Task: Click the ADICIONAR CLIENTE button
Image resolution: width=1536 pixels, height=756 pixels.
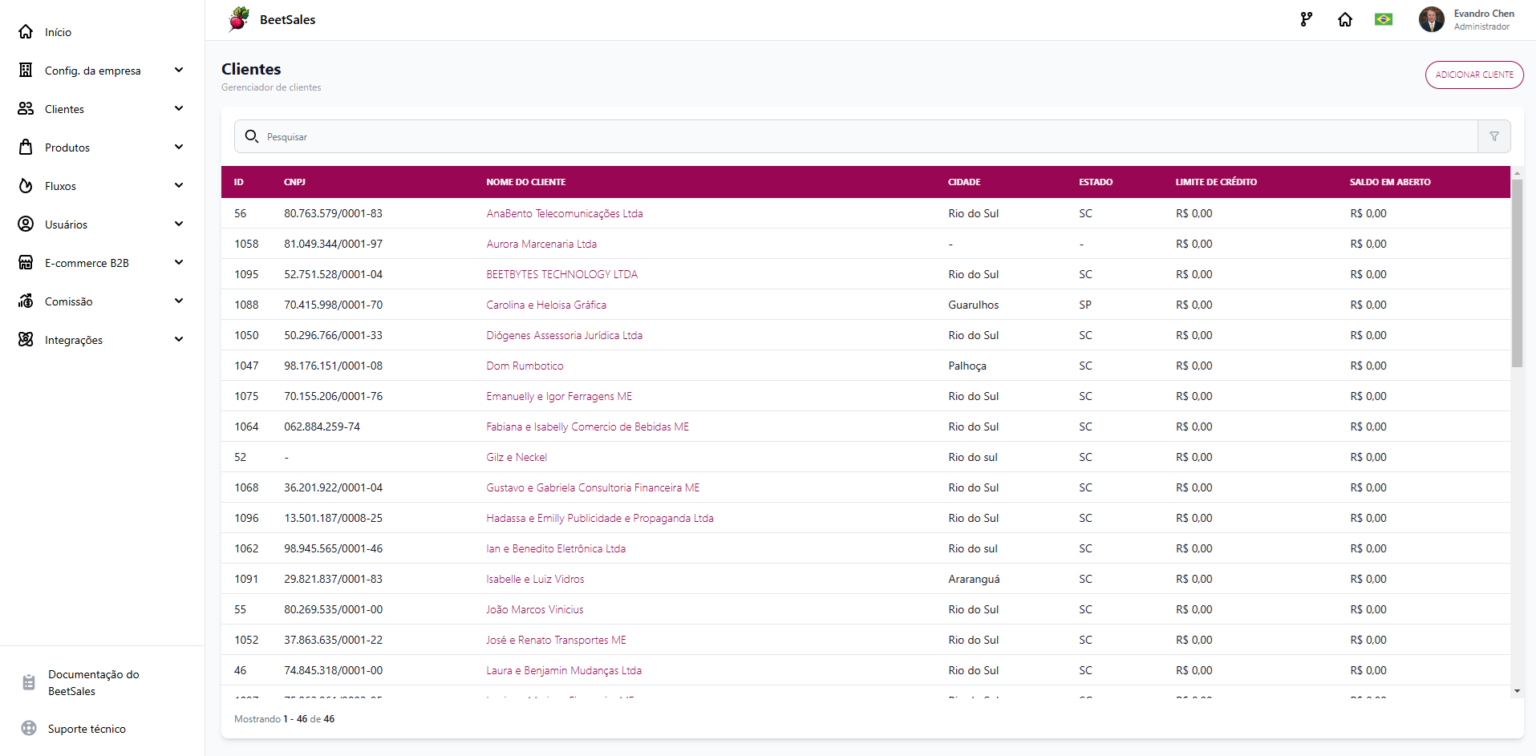Action: point(1474,75)
